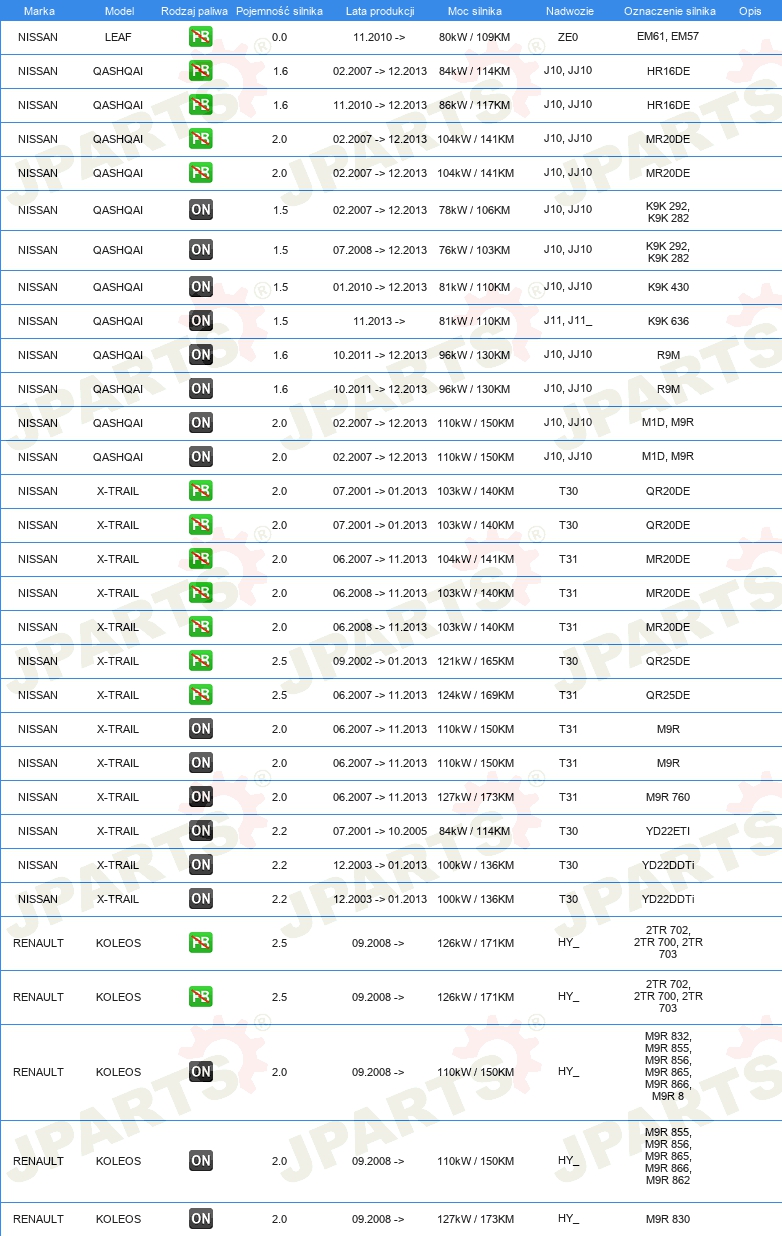
Task: Click the PB fuel icon for the 124kW X-TRAIL
Action: click(x=200, y=695)
